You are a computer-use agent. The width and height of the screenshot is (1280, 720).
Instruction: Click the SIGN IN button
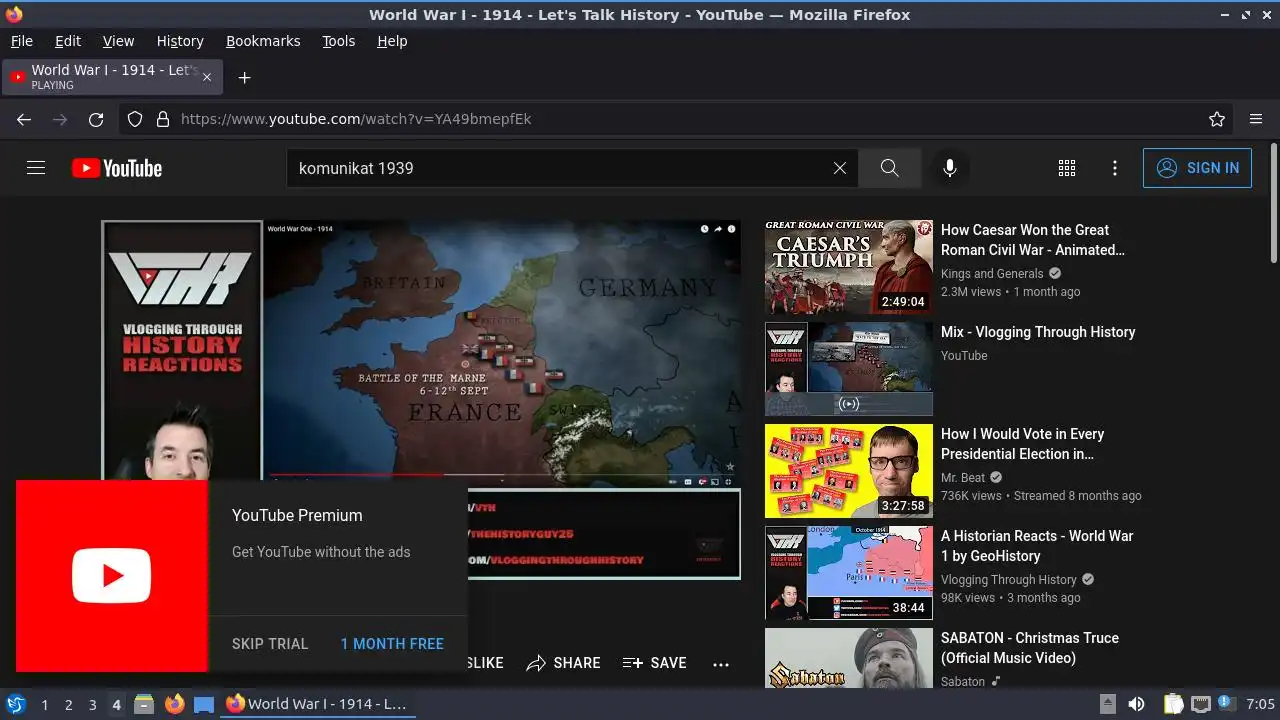1197,168
